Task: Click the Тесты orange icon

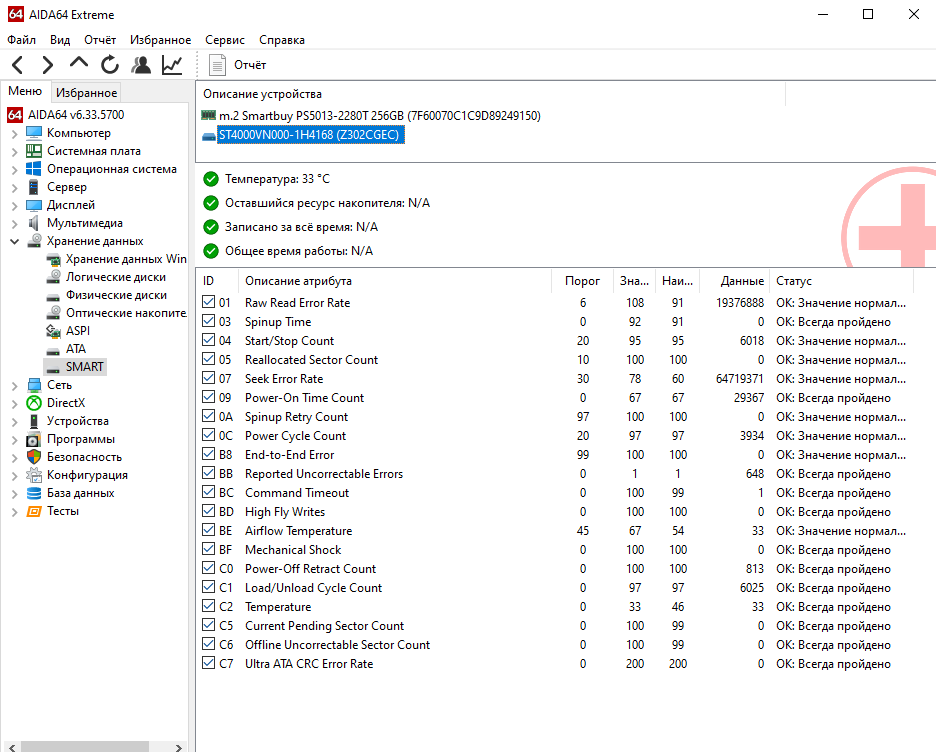Action: (x=34, y=511)
